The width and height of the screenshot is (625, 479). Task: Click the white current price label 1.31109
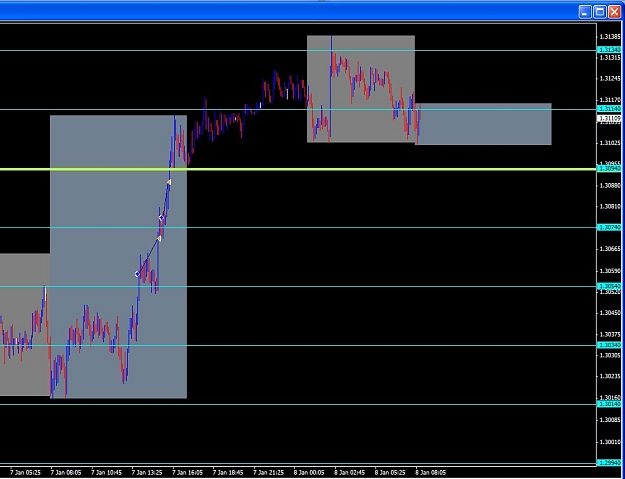tap(609, 118)
